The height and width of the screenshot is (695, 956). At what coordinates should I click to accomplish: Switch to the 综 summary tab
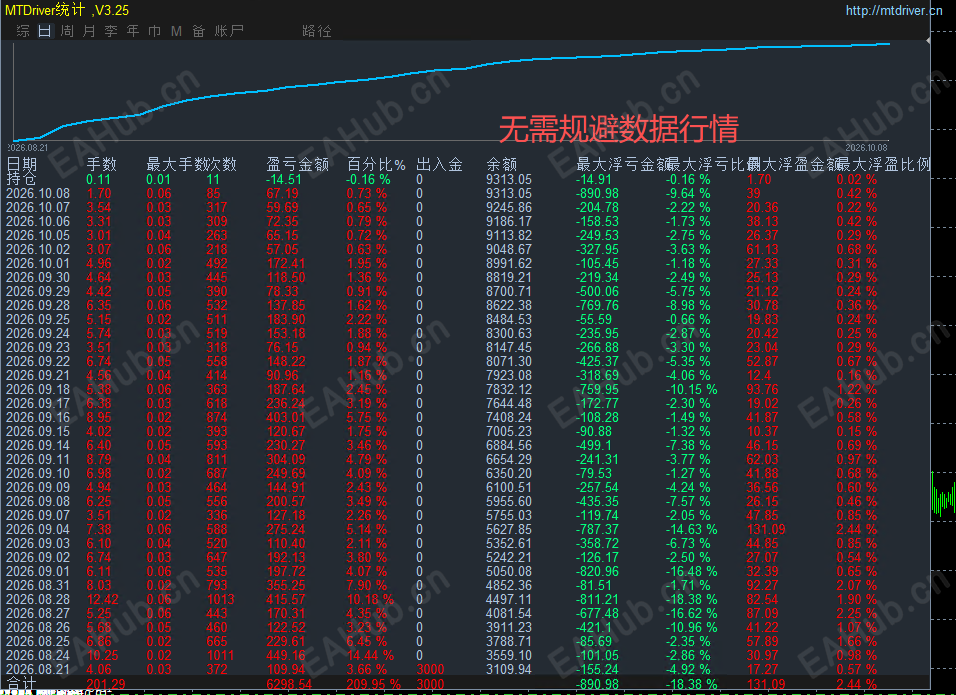[x=23, y=30]
